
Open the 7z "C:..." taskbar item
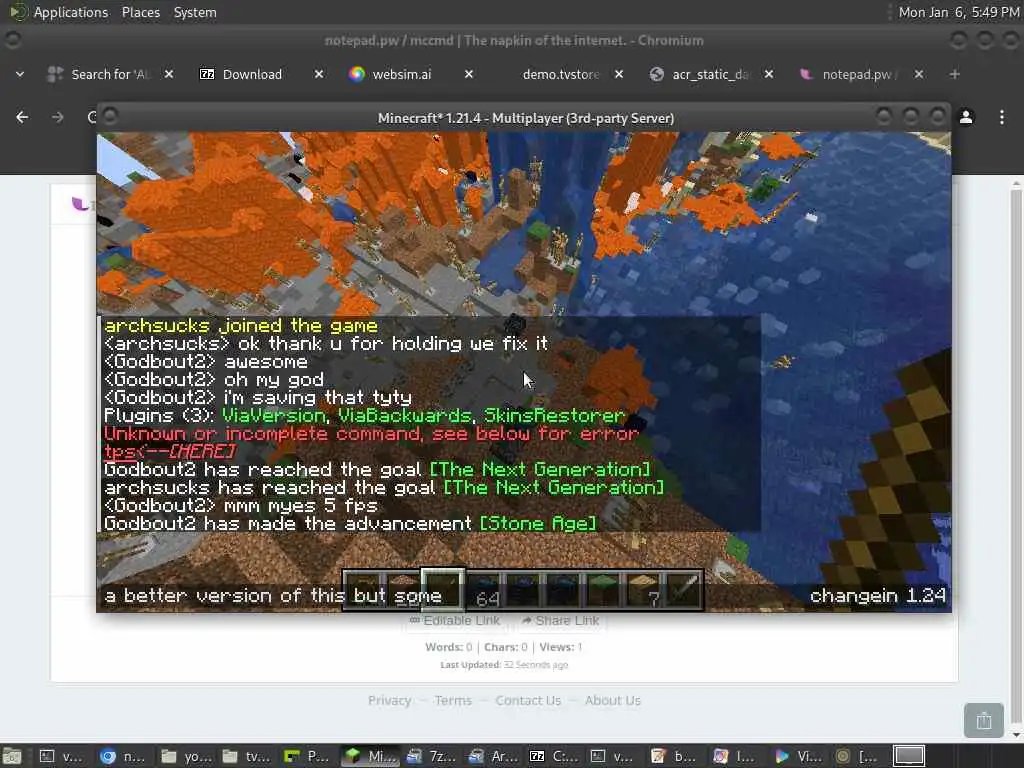coord(553,756)
